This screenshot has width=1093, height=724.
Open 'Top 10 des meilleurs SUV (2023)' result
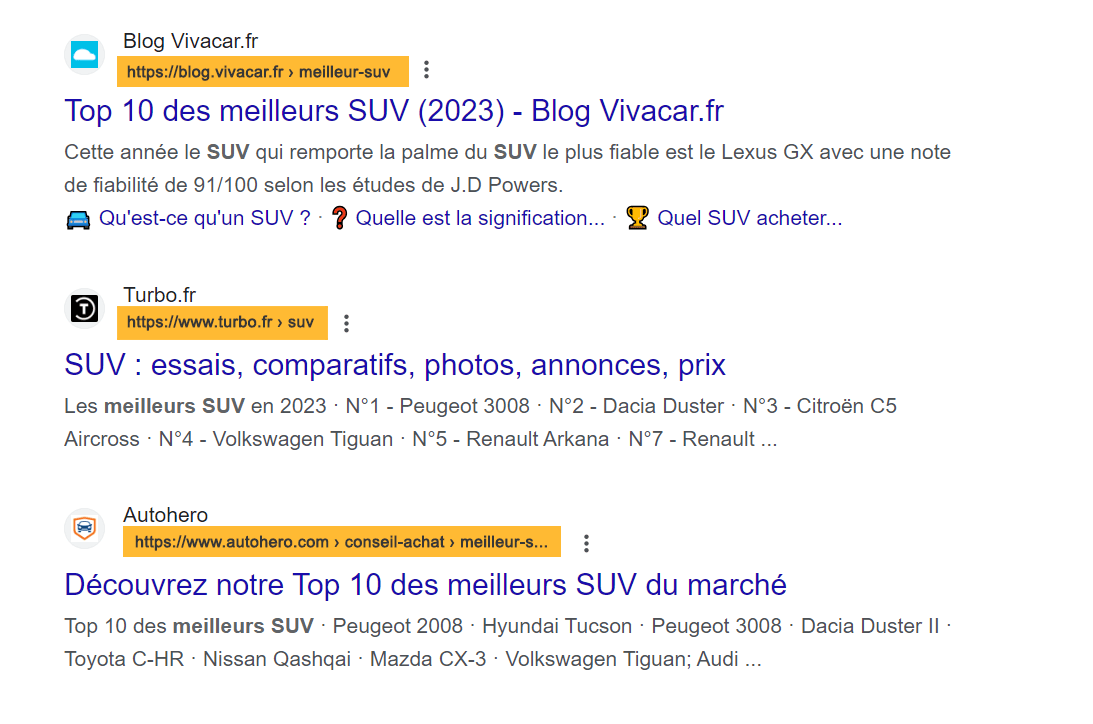pos(394,111)
